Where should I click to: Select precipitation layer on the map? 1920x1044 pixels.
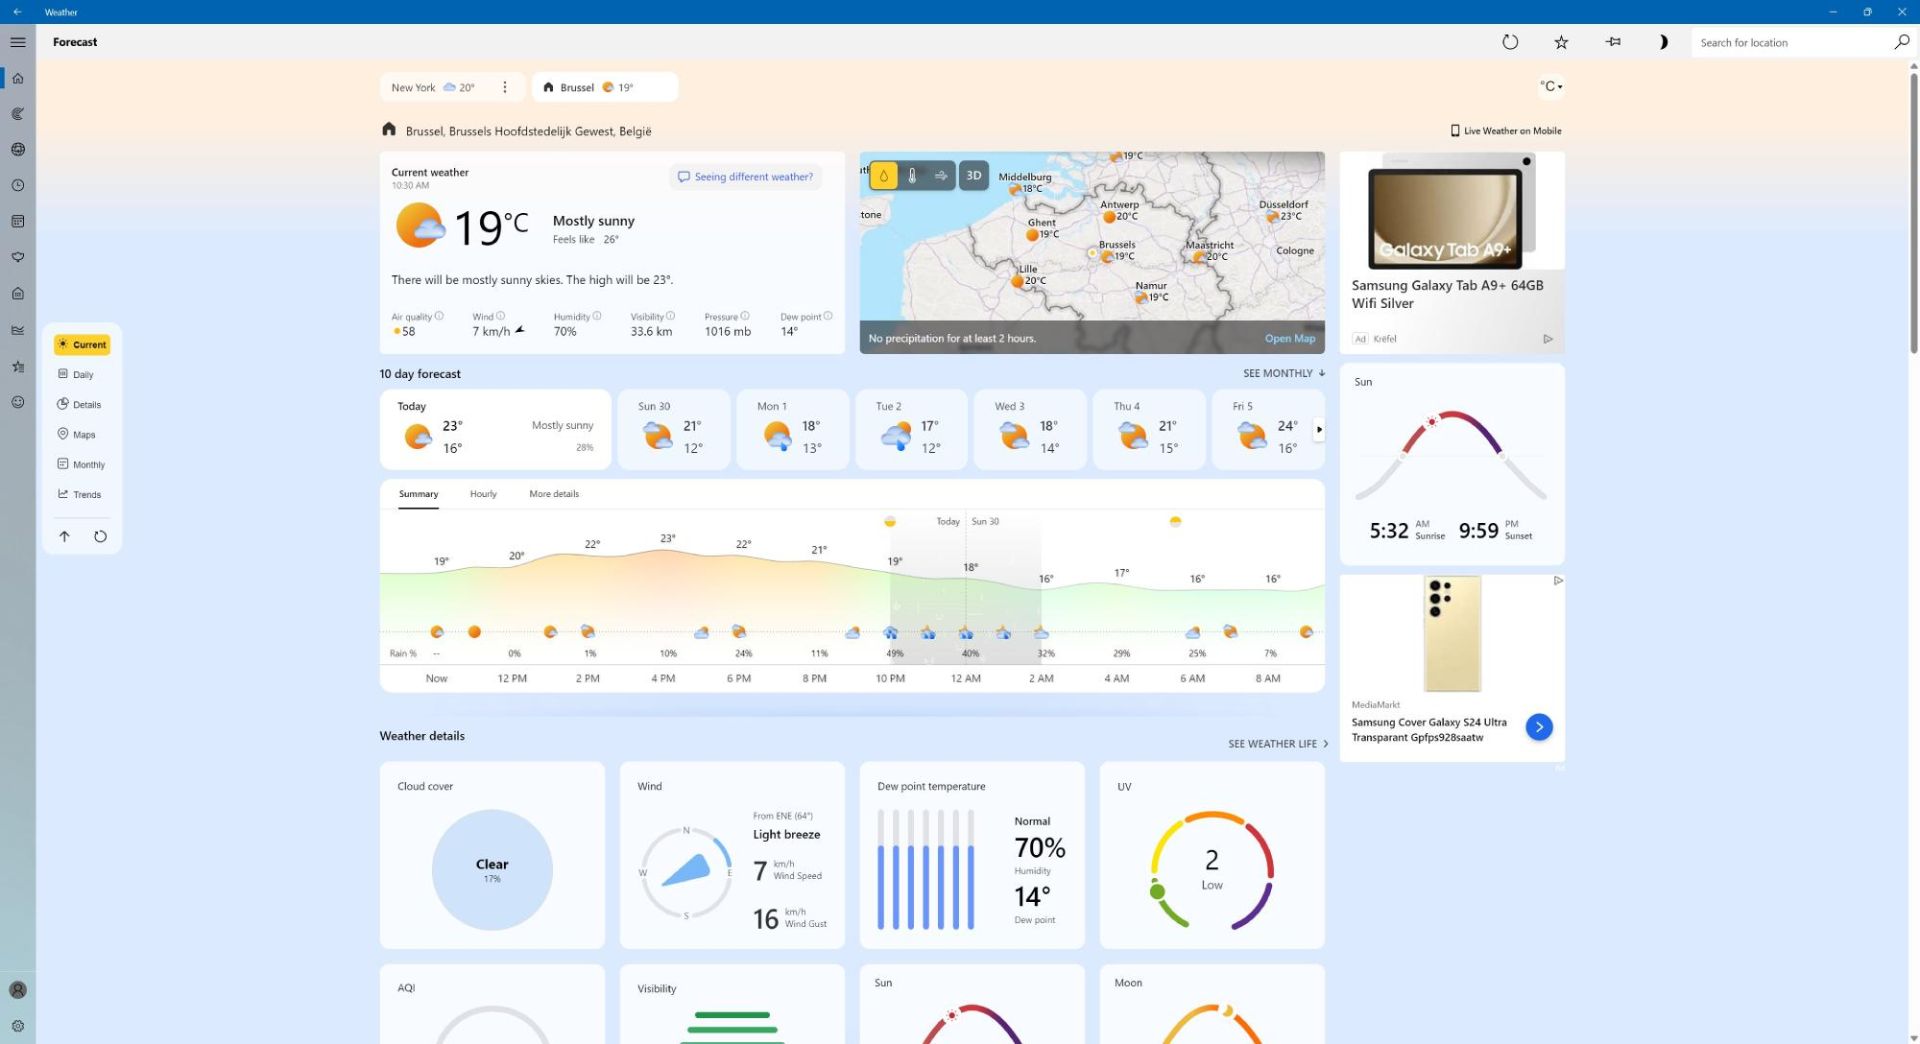tap(883, 176)
